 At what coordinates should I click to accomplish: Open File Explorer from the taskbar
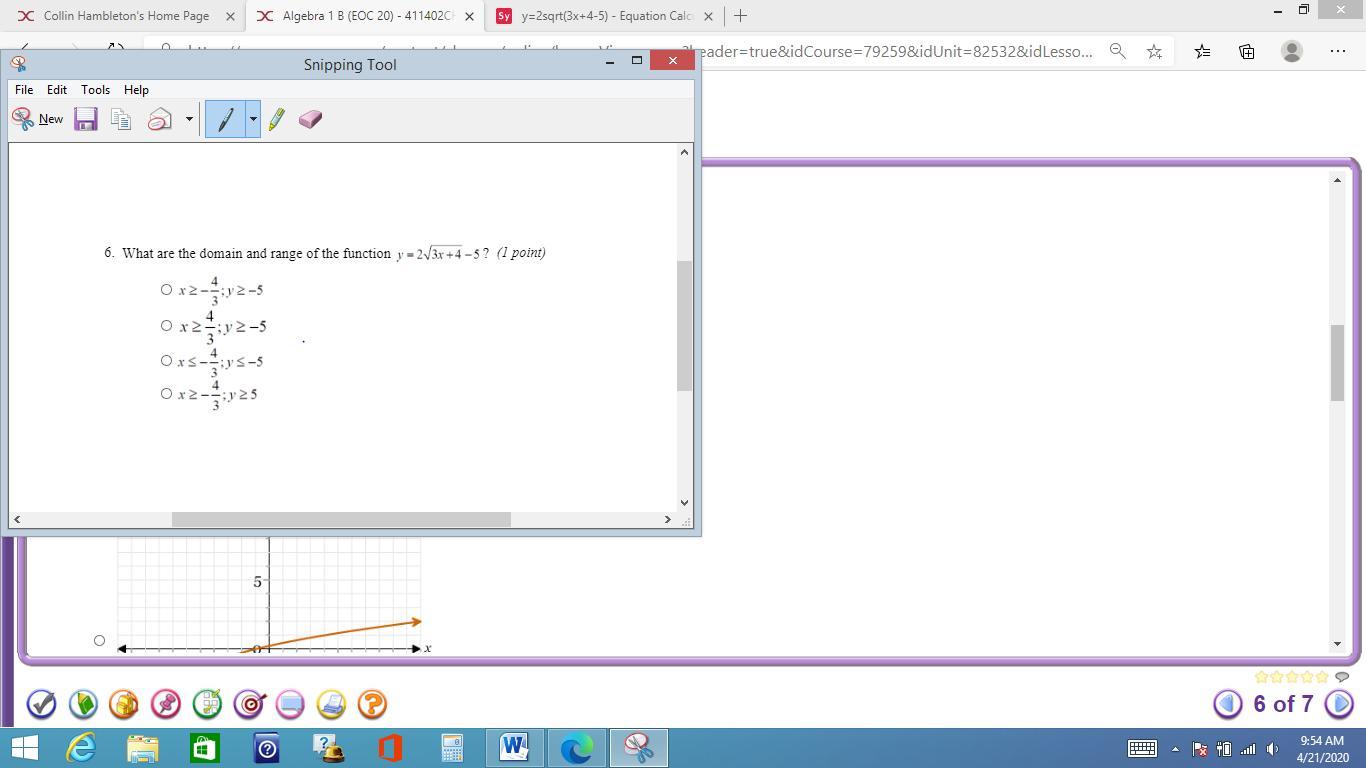tap(142, 748)
